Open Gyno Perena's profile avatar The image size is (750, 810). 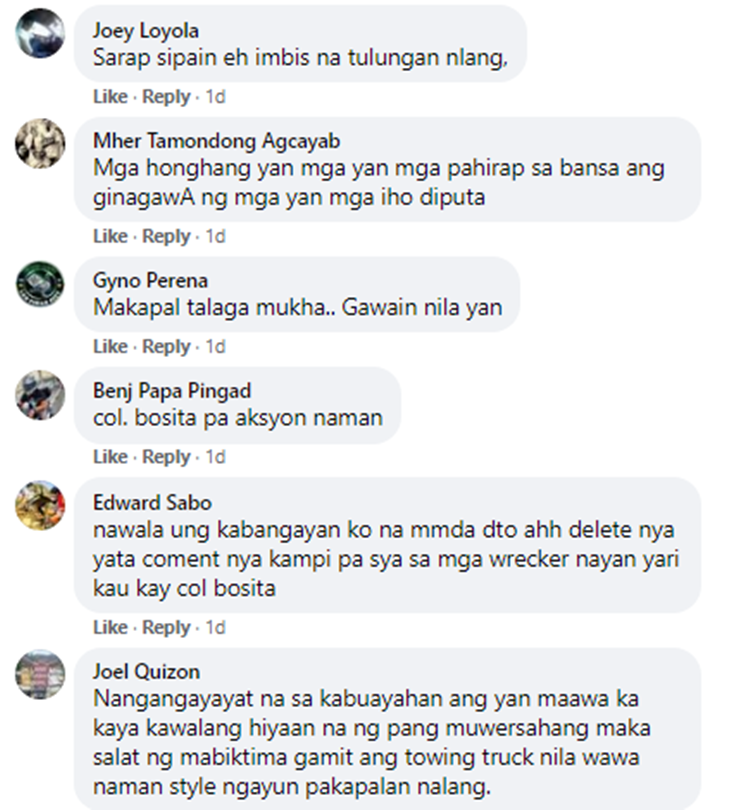(40, 284)
